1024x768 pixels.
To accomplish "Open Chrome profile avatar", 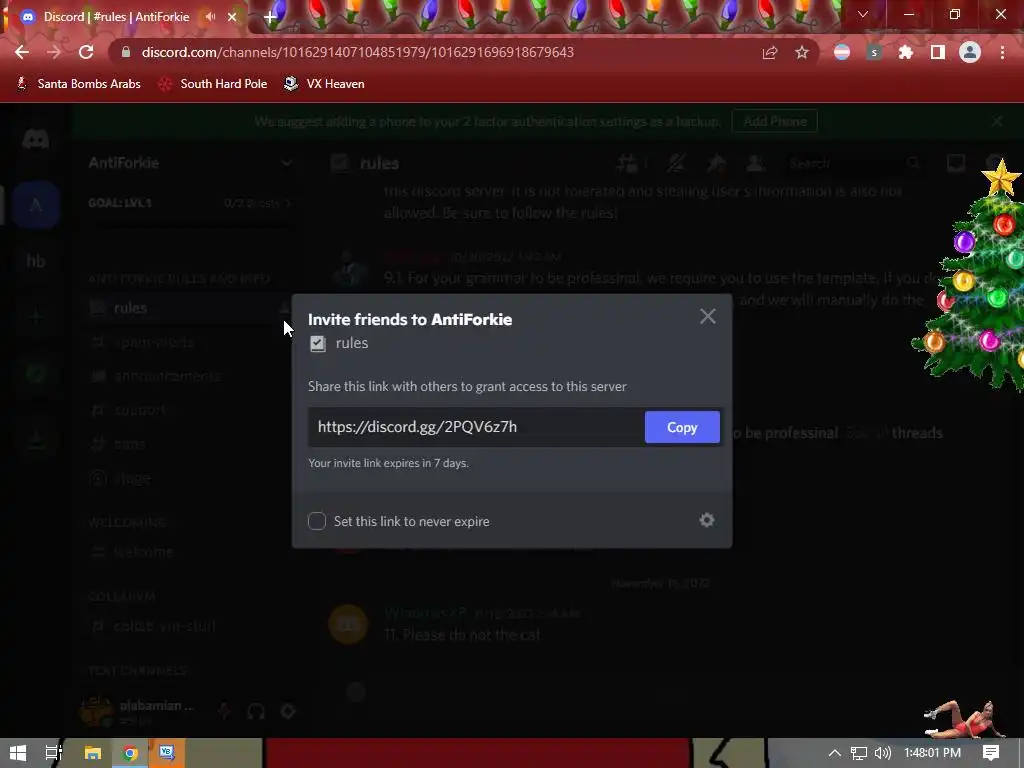I will point(970,52).
